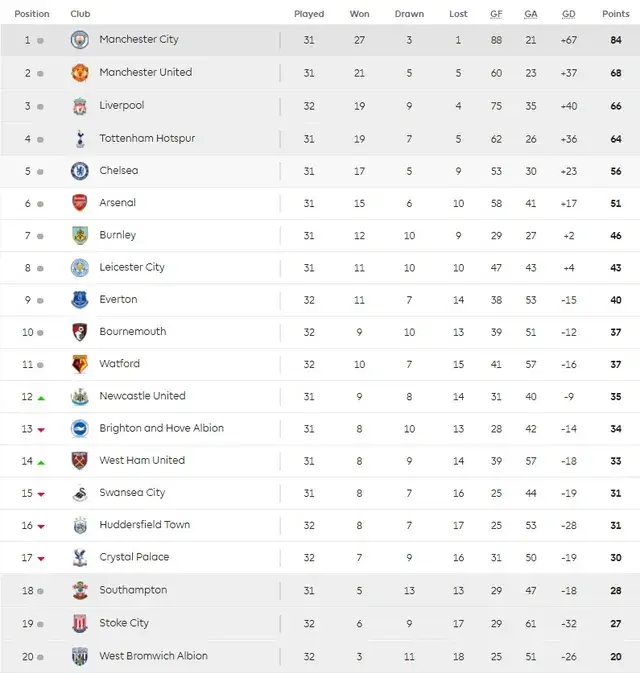
Task: Open the Burnley club link
Action: [117, 235]
